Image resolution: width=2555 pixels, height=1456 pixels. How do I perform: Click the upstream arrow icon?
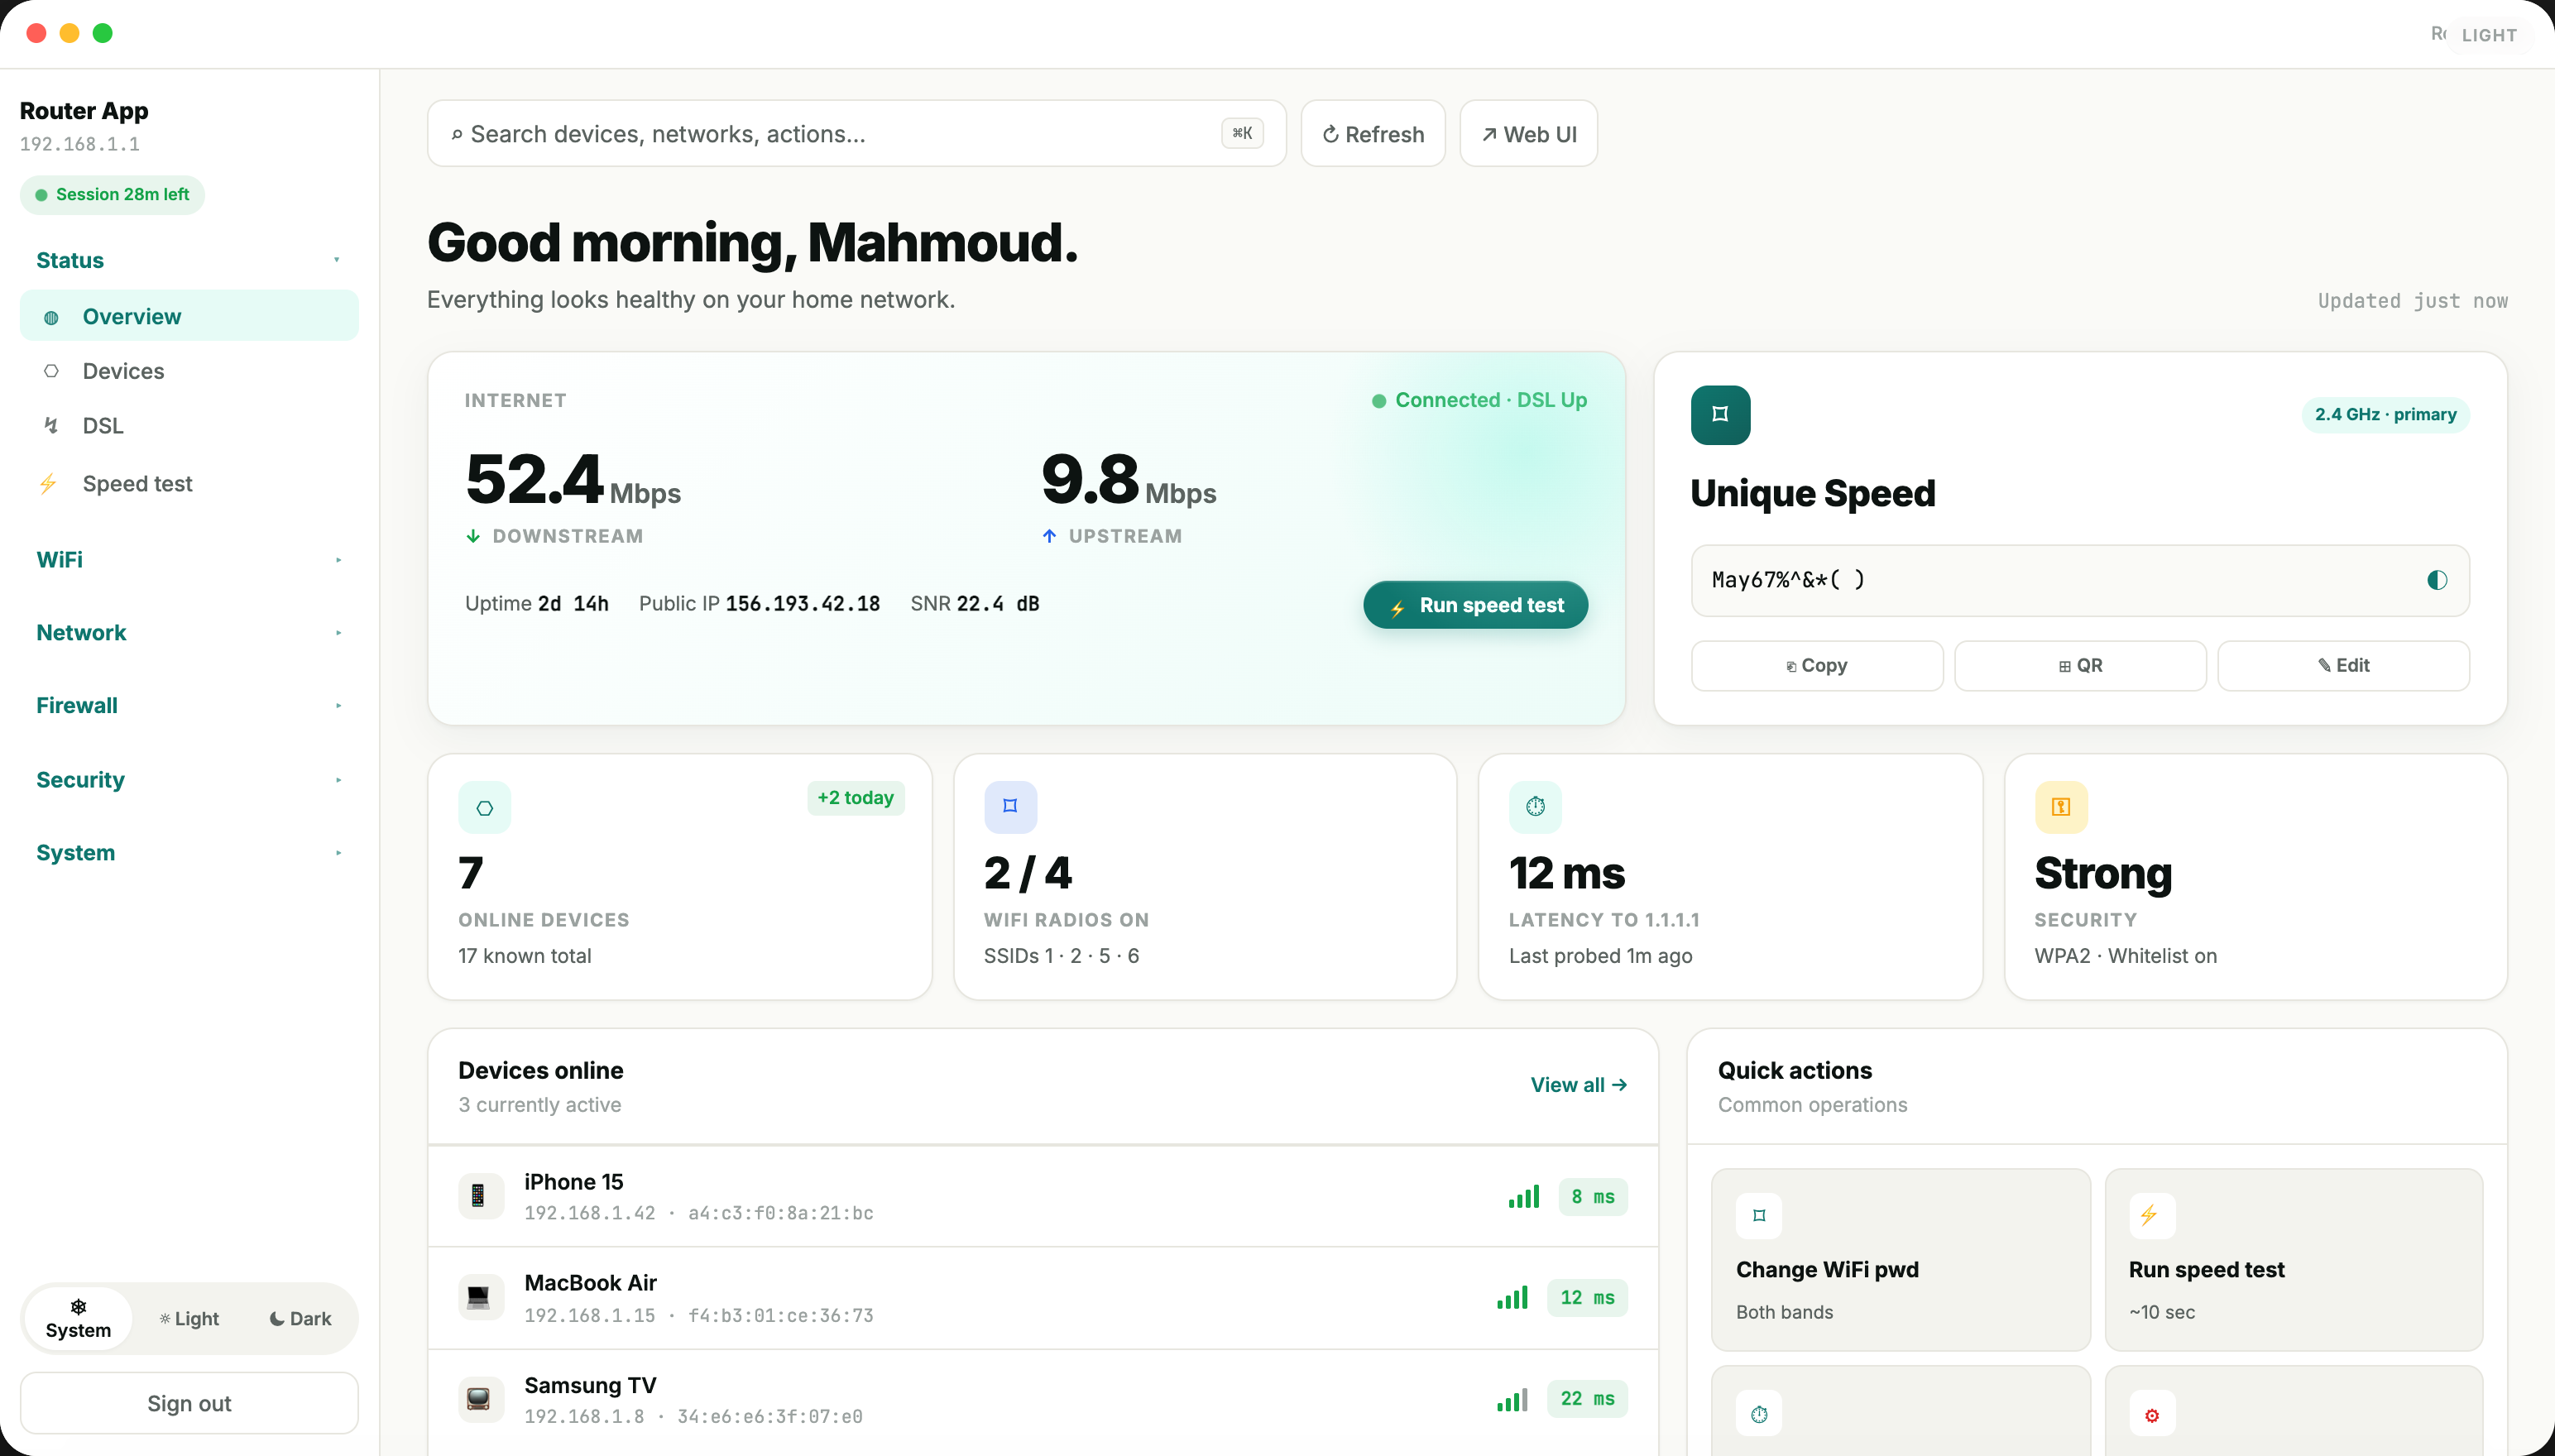[x=1049, y=537]
